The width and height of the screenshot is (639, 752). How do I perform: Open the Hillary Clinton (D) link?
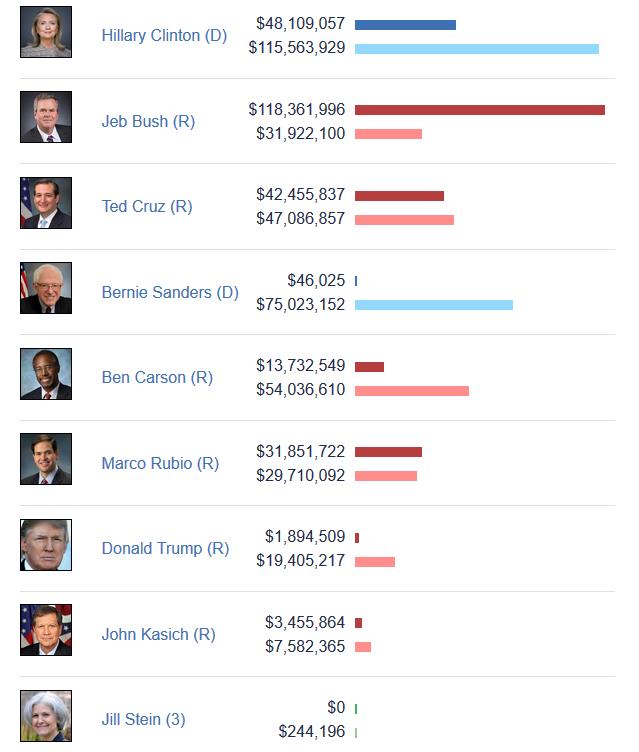pos(164,36)
